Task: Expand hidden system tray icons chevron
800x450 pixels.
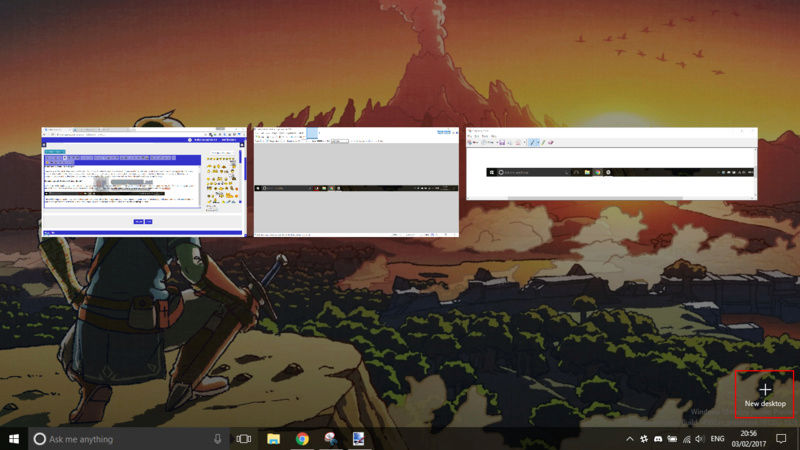Action: [630, 439]
